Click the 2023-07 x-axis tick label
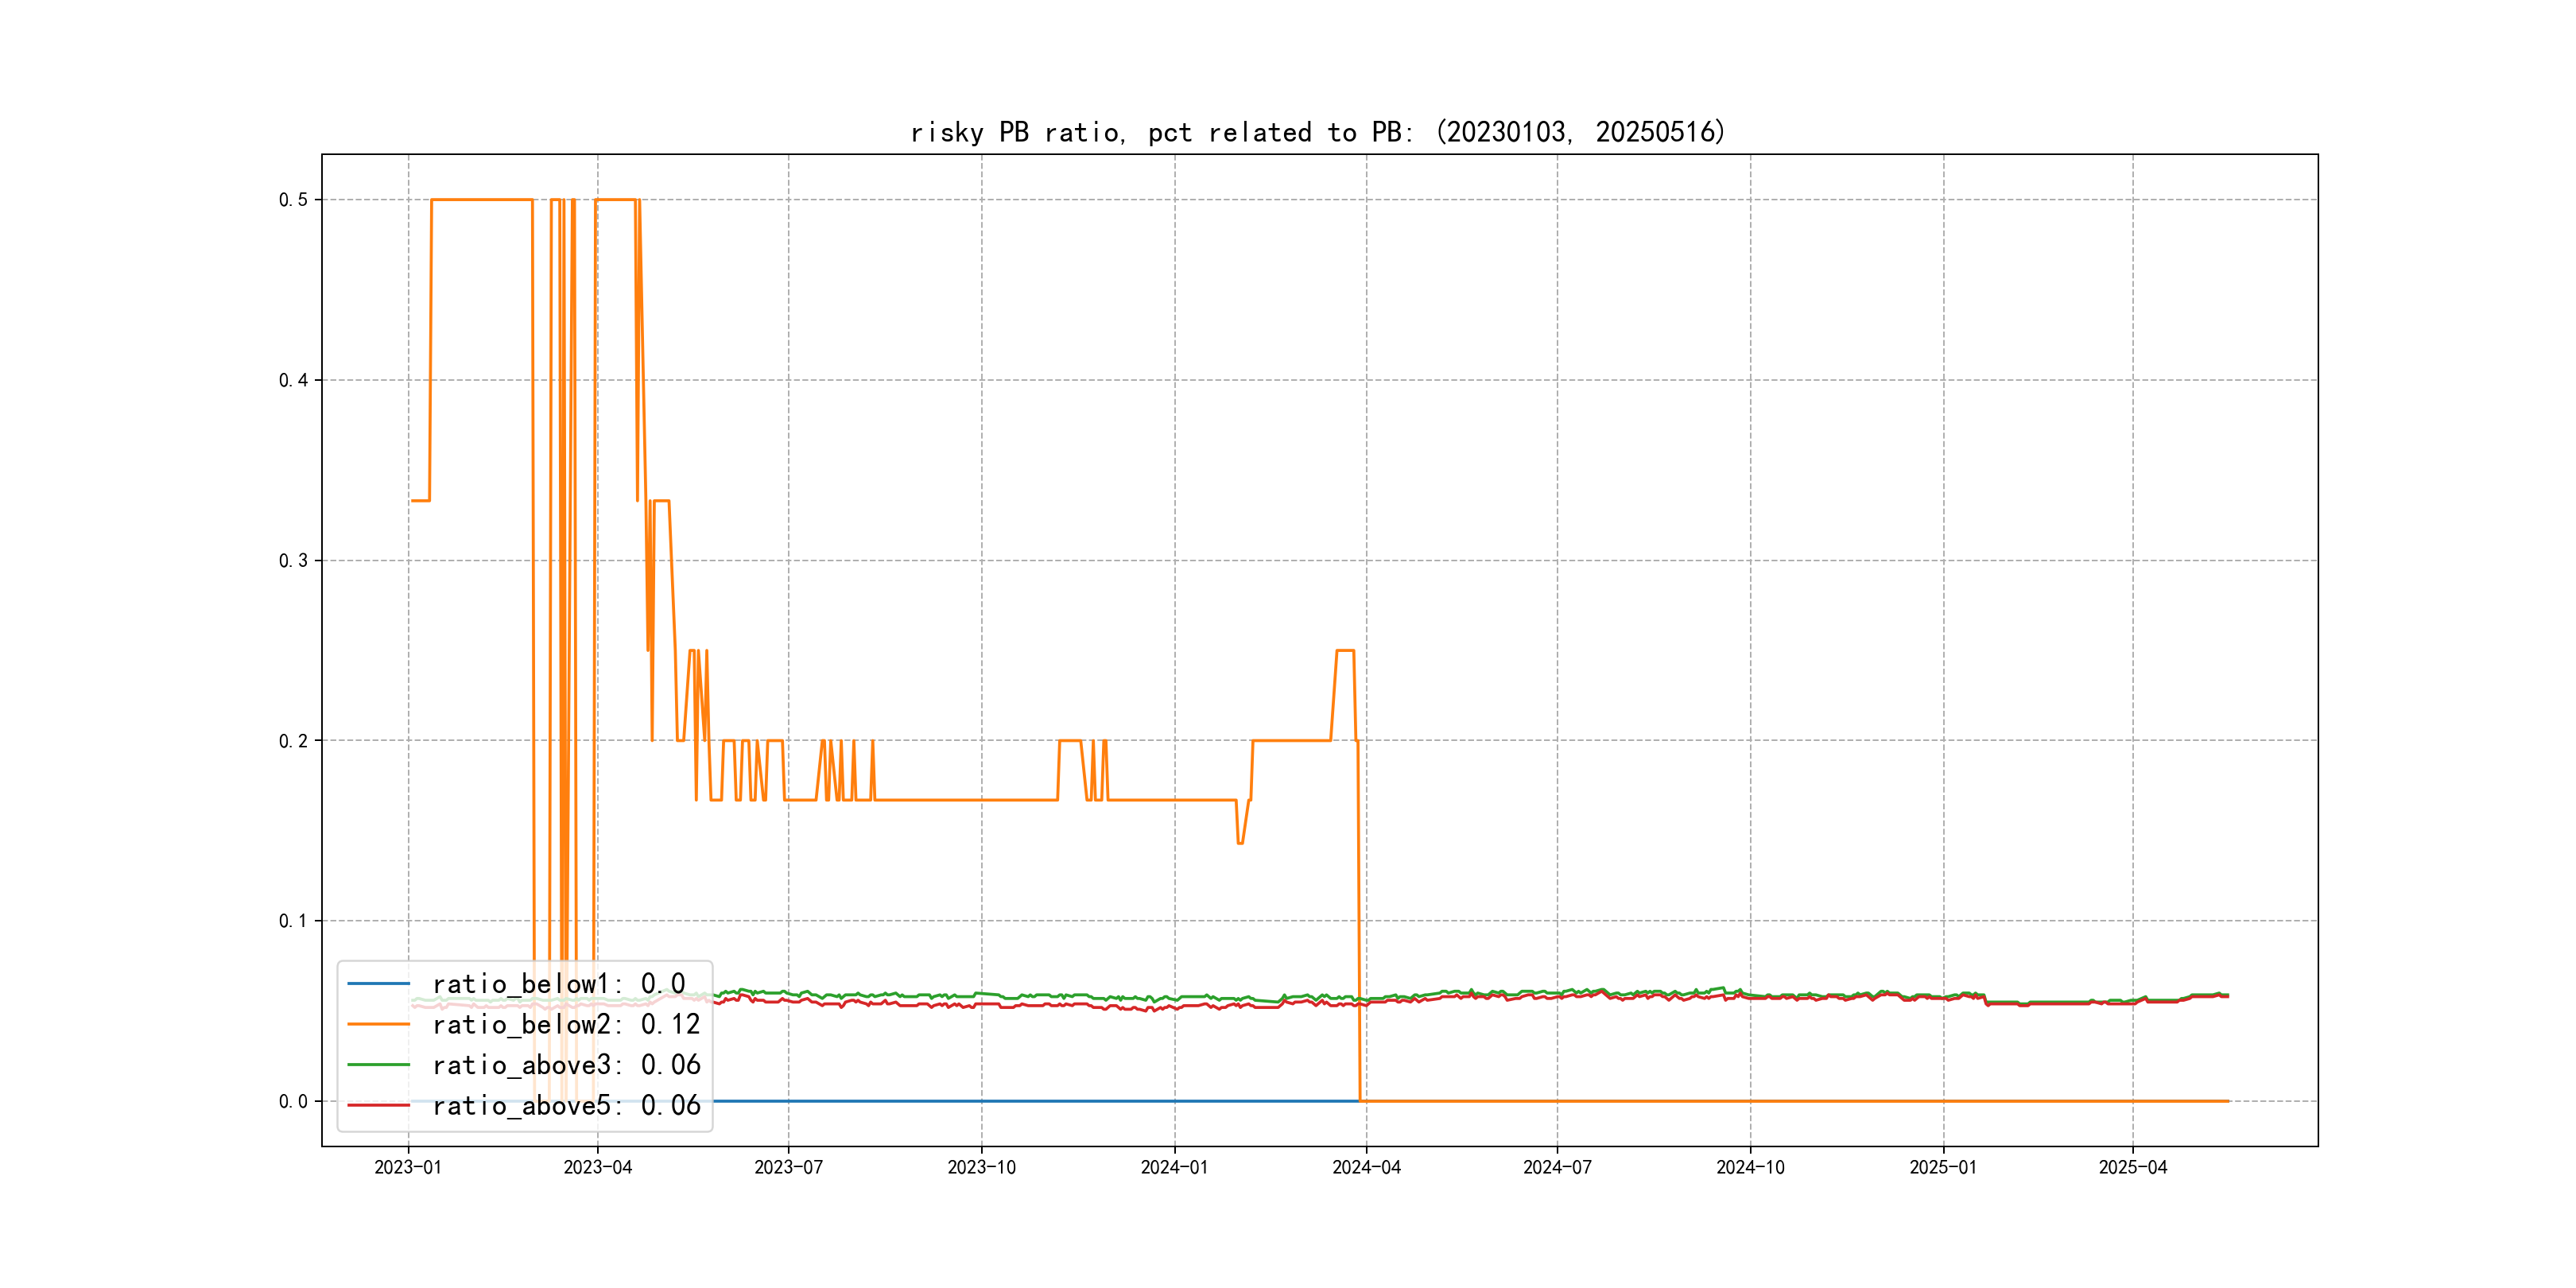 coord(788,1167)
